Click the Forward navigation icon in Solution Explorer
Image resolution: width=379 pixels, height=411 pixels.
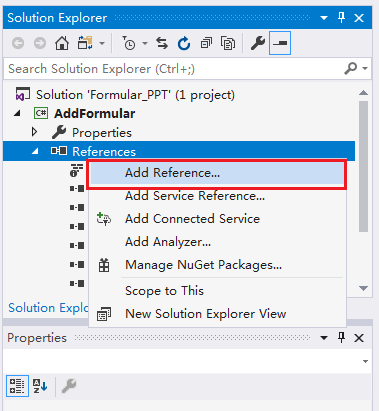click(40, 43)
